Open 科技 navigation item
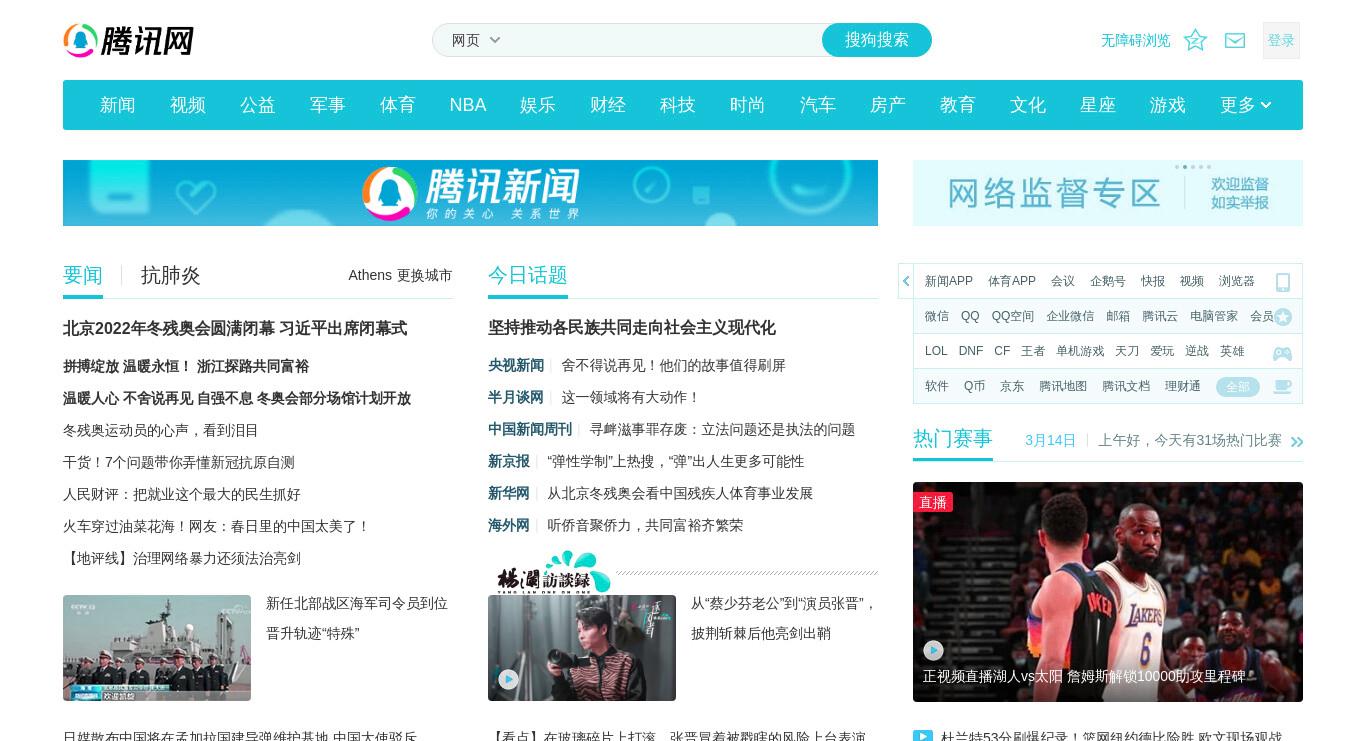The height and width of the screenshot is (741, 1366). [x=678, y=105]
